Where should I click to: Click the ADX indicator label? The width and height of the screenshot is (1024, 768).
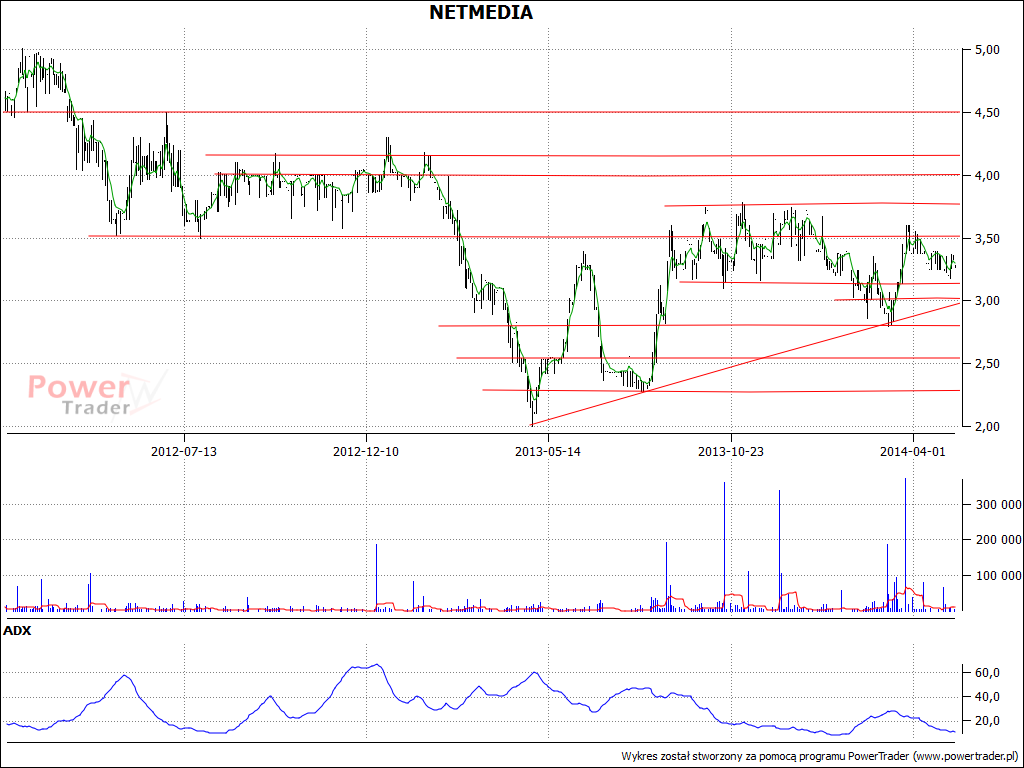point(17,632)
